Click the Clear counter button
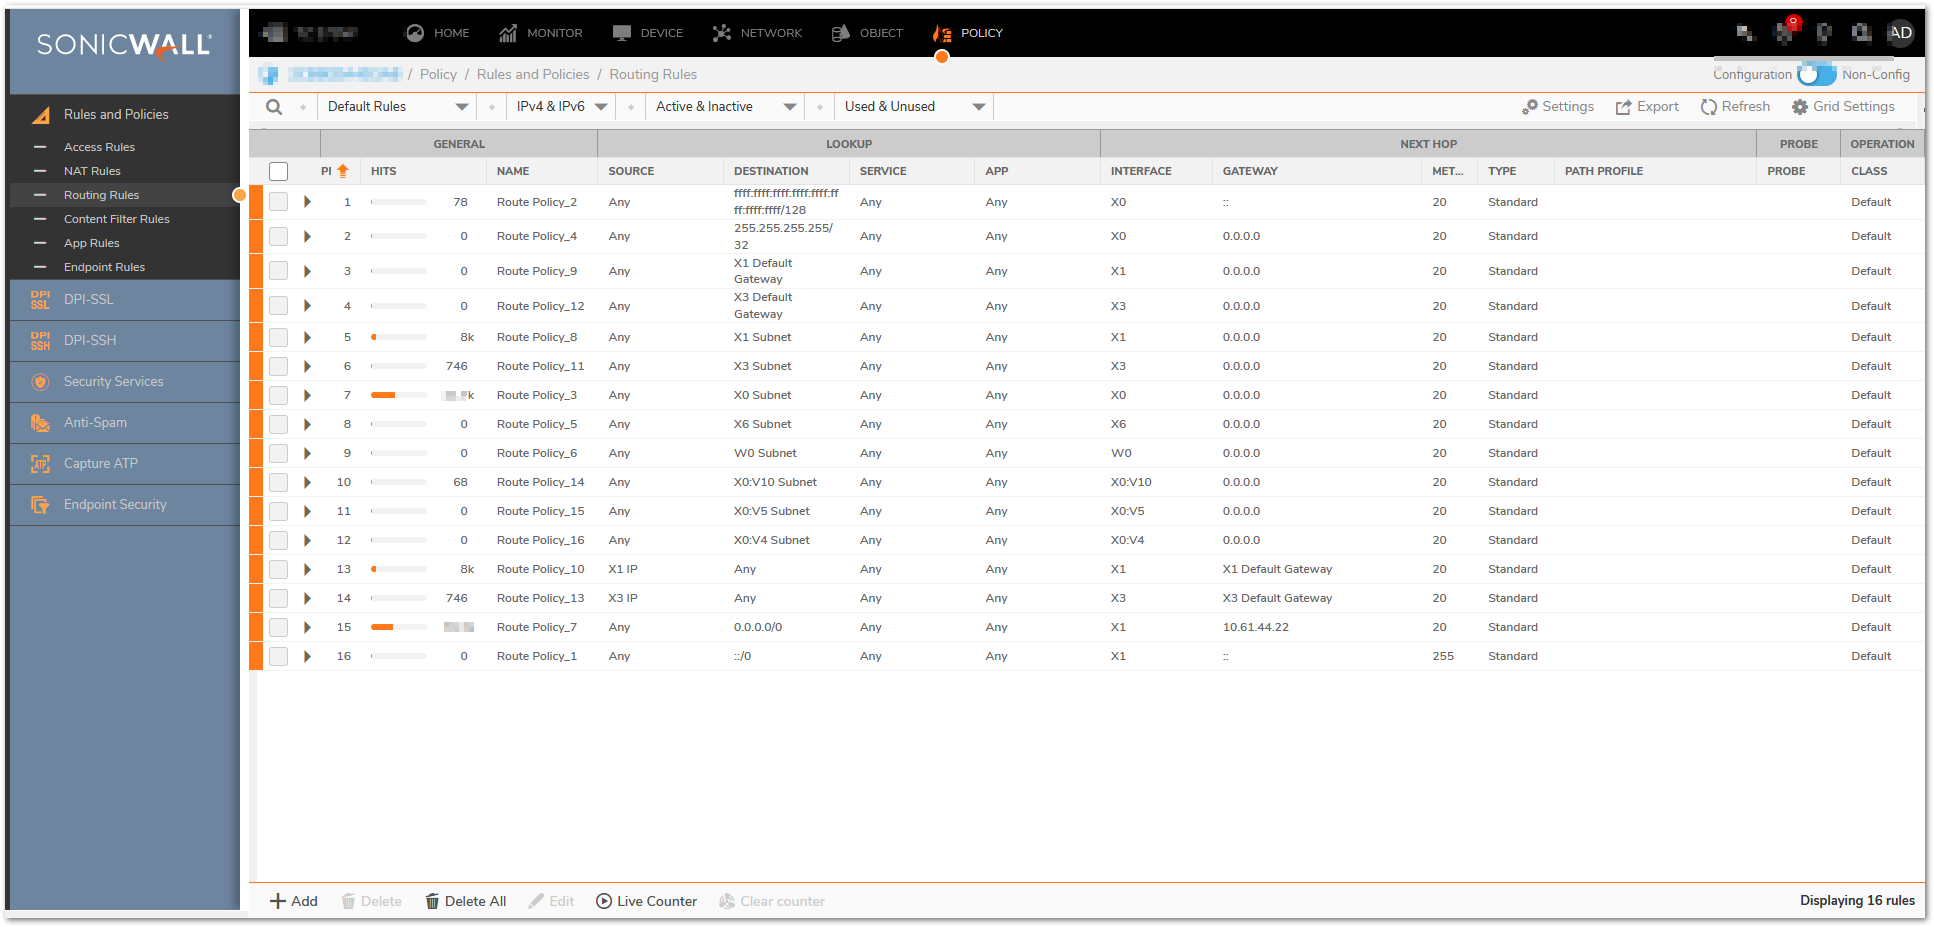1934x927 pixels. [x=772, y=901]
